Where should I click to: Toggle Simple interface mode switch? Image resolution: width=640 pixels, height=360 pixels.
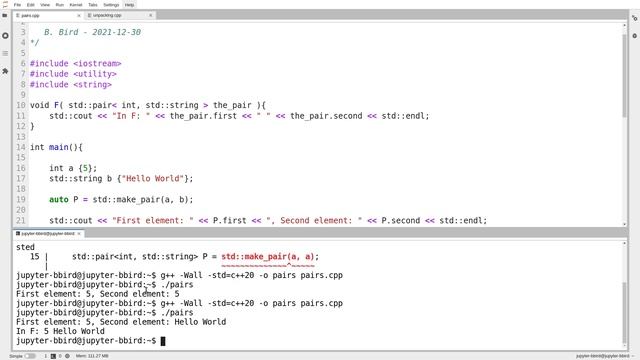click(x=30, y=356)
